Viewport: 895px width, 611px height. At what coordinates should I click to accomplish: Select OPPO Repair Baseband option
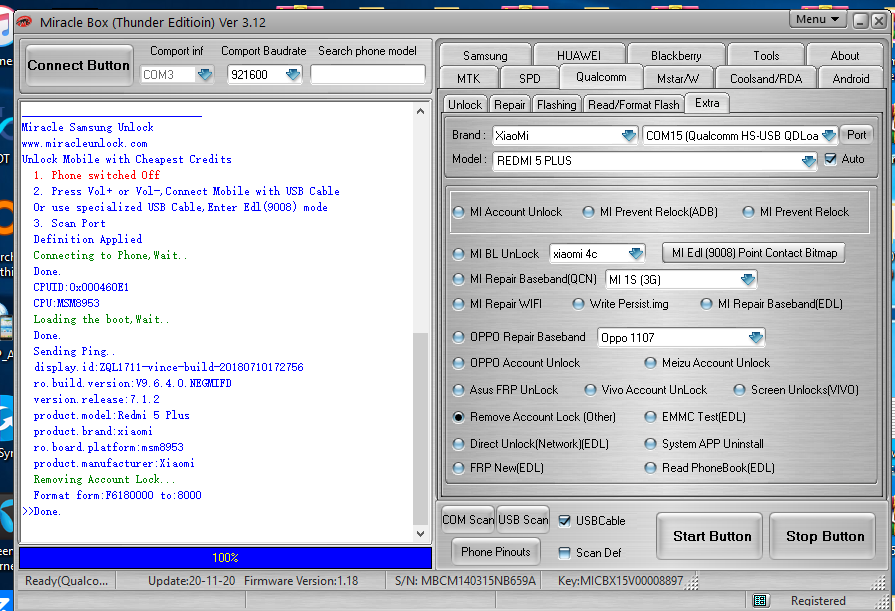click(519, 337)
